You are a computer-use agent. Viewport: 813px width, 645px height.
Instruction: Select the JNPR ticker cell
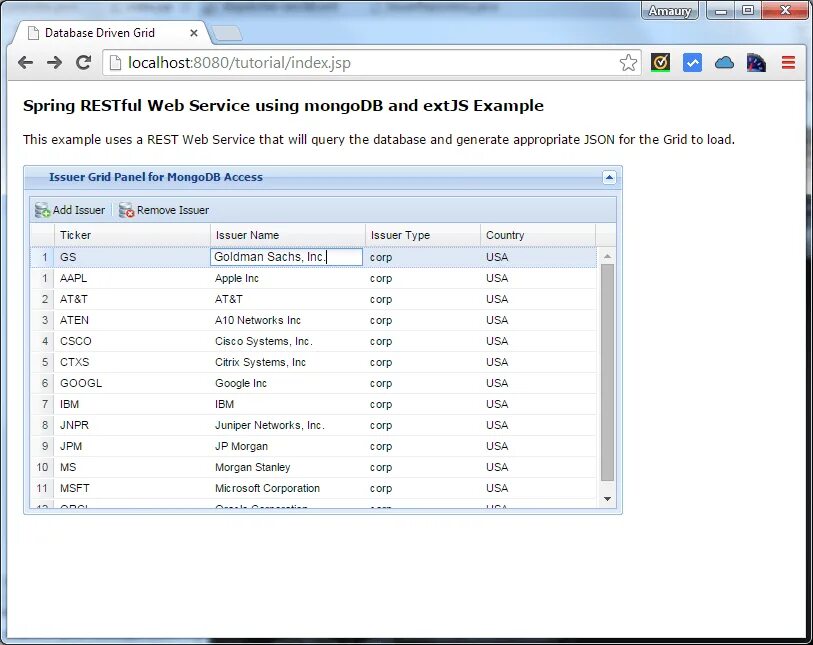132,425
